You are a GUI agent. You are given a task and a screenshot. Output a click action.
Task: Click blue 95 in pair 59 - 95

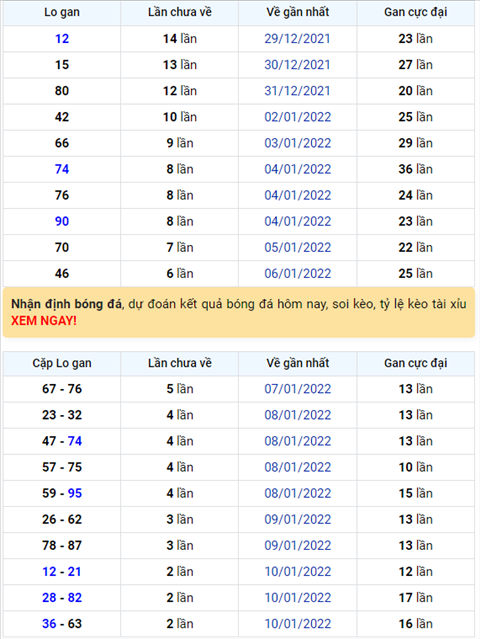click(x=75, y=493)
